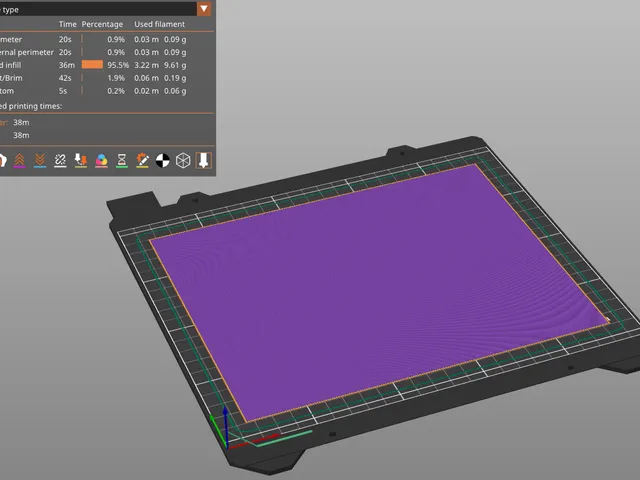Toggle retractions visibility double-up-chevron icon
The image size is (640, 480).
point(19,160)
